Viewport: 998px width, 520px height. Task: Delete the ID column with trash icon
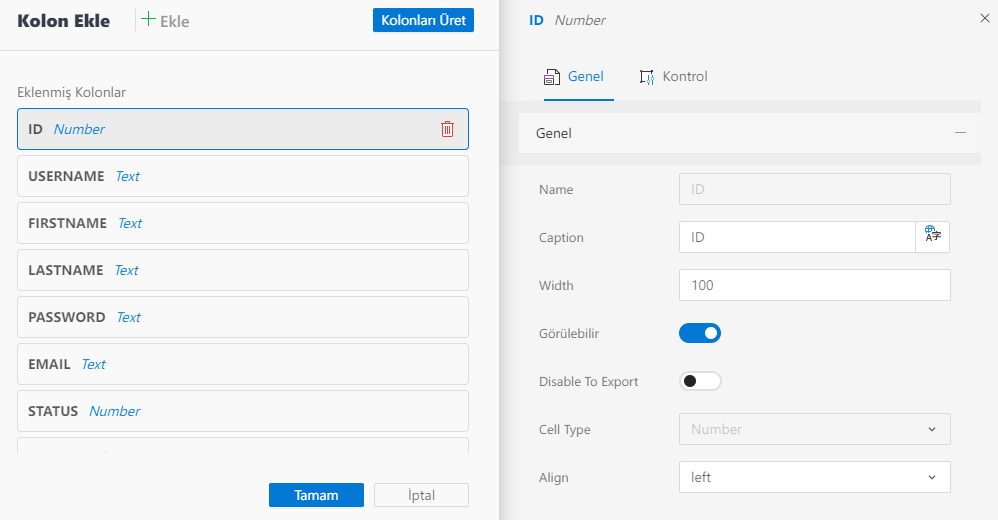[x=447, y=129]
